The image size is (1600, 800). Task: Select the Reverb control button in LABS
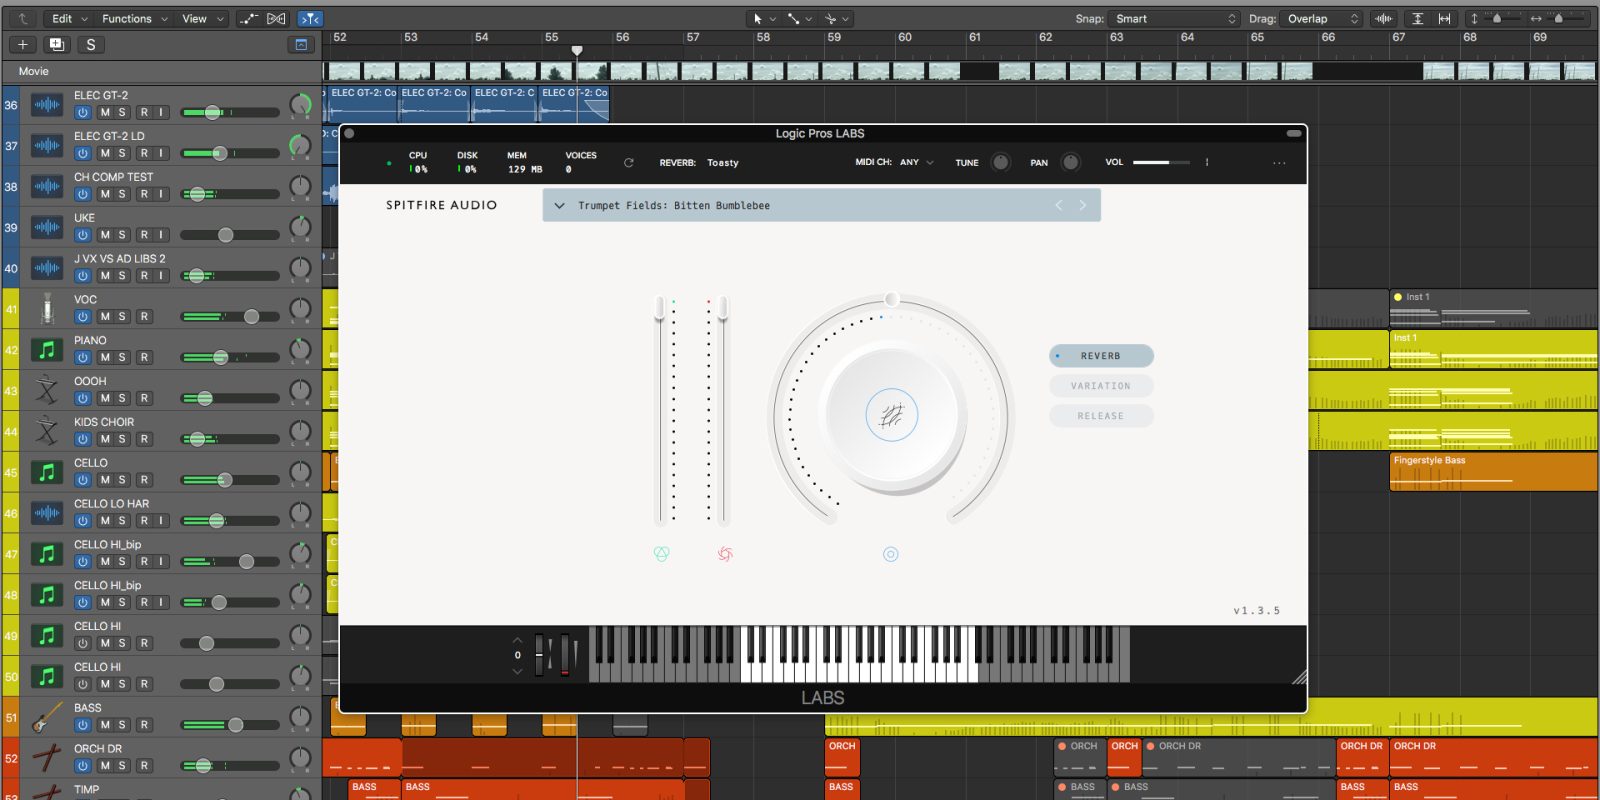pyautogui.click(x=1101, y=356)
